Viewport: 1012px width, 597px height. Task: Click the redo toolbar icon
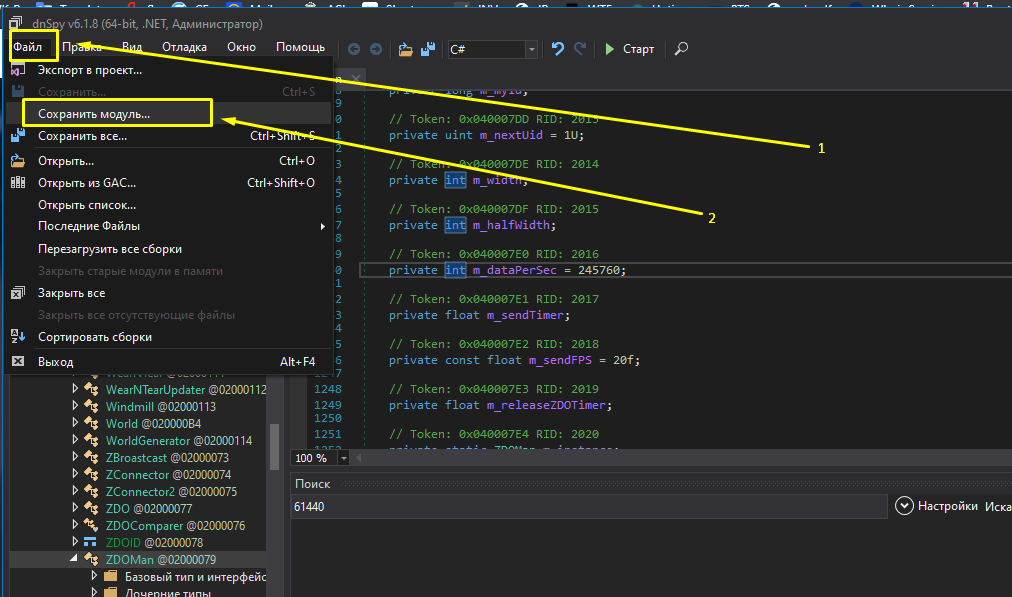pyautogui.click(x=580, y=48)
